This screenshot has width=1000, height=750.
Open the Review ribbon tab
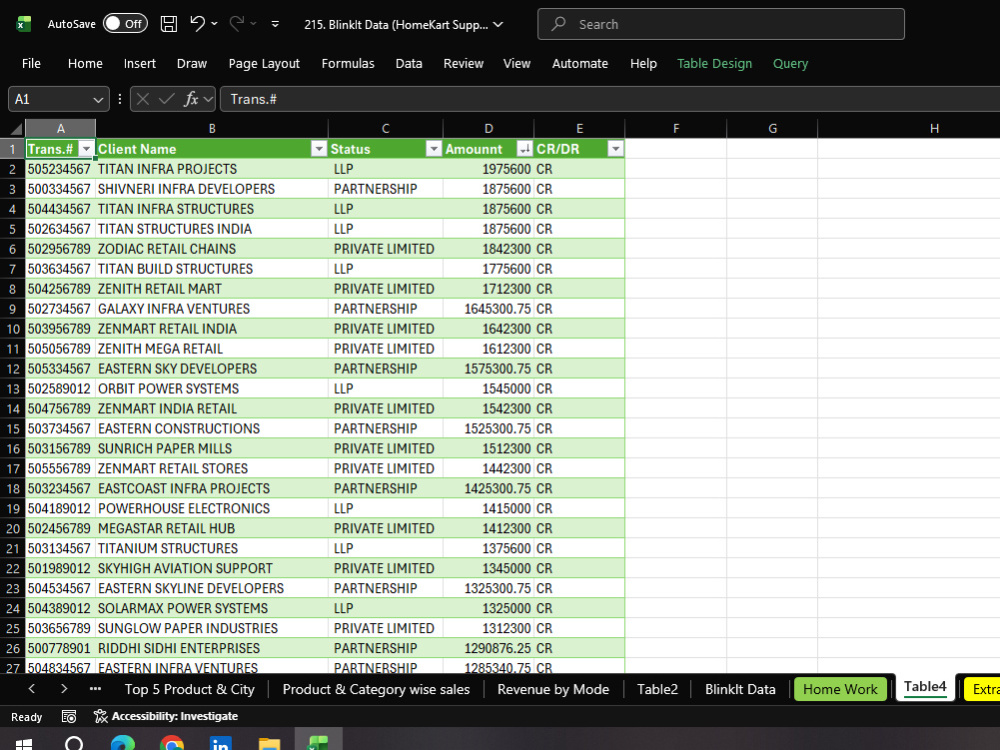(x=464, y=64)
